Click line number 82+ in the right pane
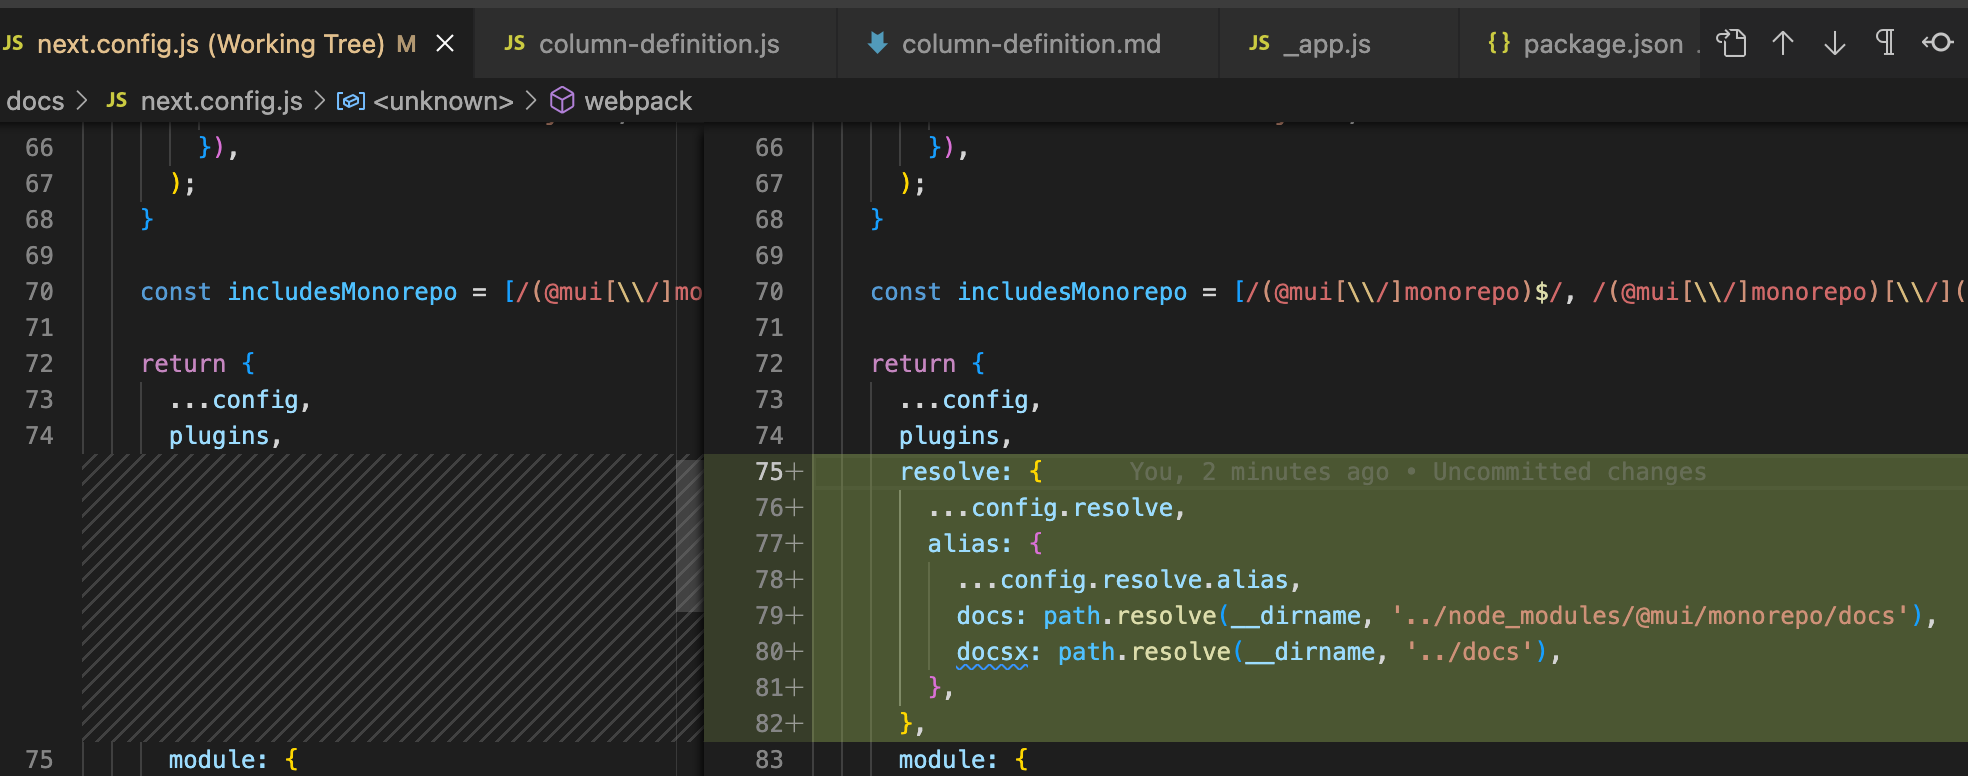This screenshot has height=776, width=1968. tap(778, 724)
